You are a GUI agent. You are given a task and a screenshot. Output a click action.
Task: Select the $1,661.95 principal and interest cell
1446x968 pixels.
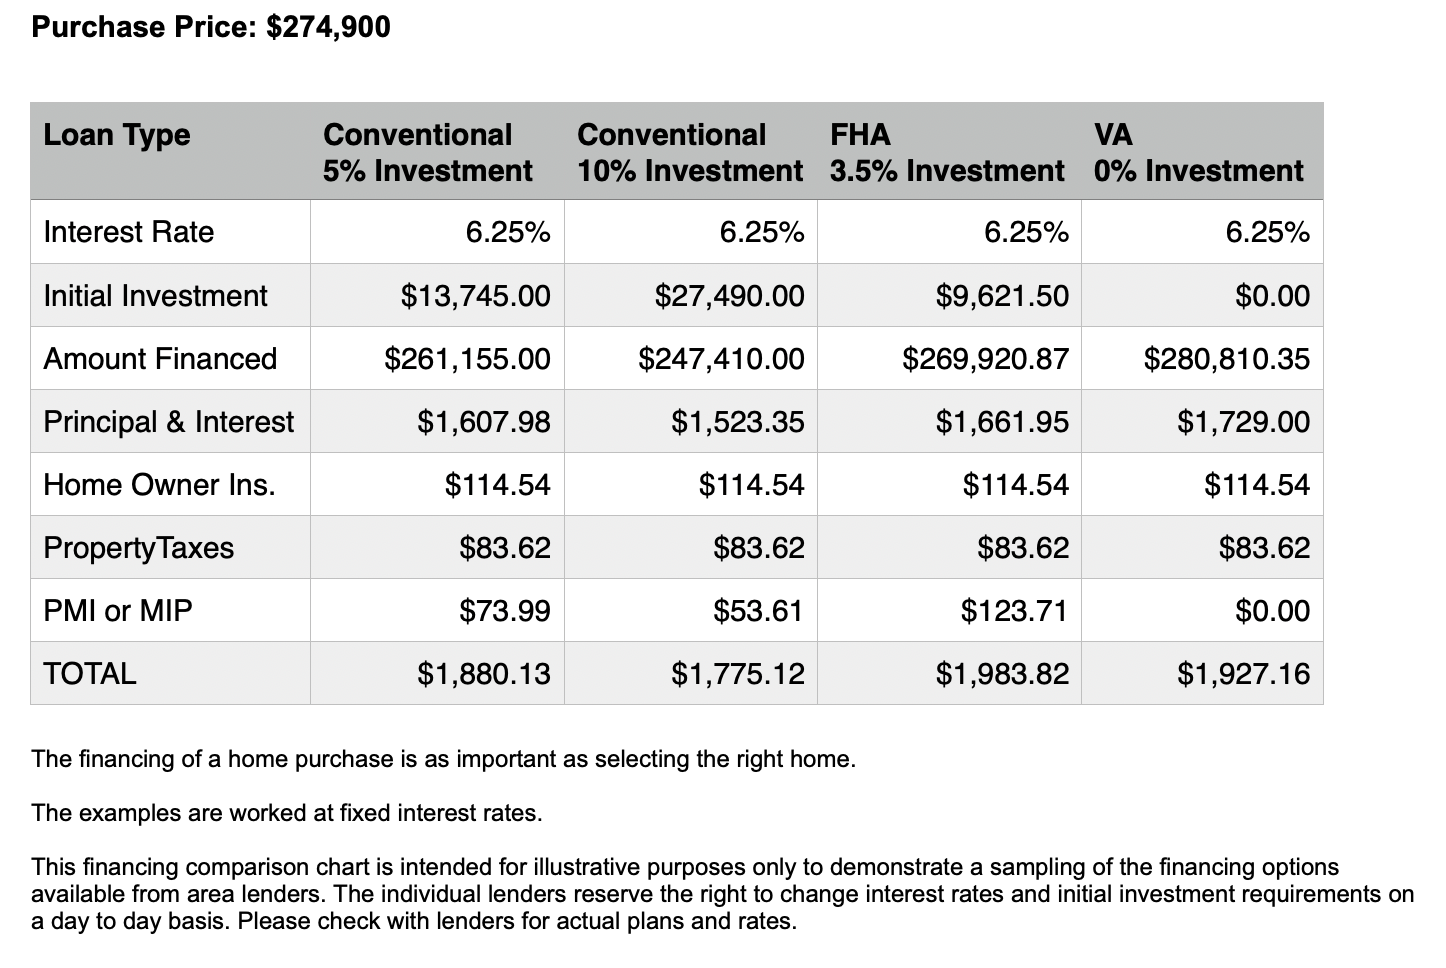[x=1002, y=422]
